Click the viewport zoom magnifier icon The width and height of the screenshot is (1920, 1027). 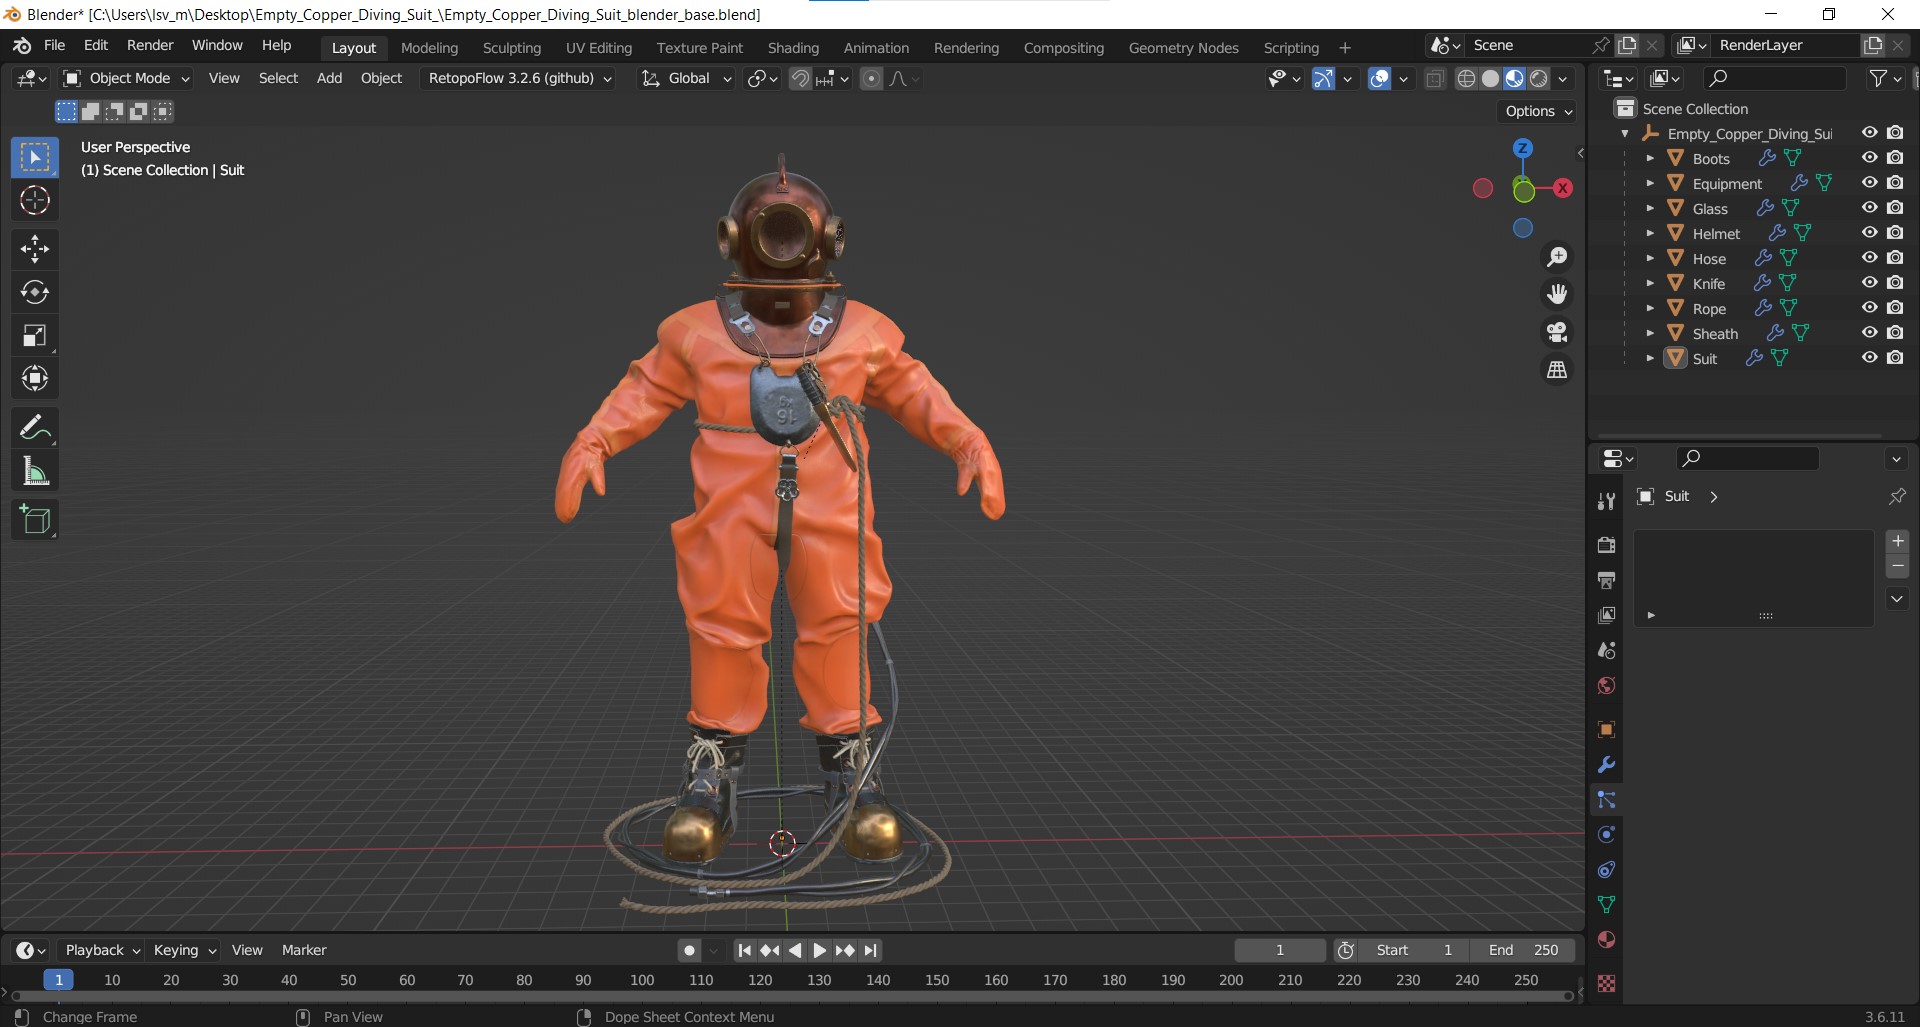pyautogui.click(x=1557, y=257)
